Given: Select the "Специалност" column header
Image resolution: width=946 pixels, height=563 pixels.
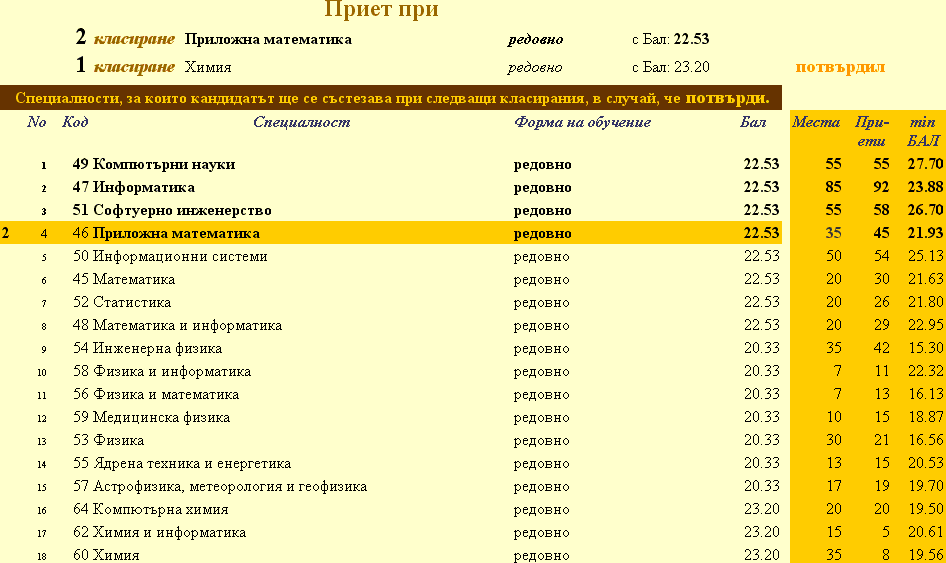Looking at the screenshot, I should (x=301, y=122).
